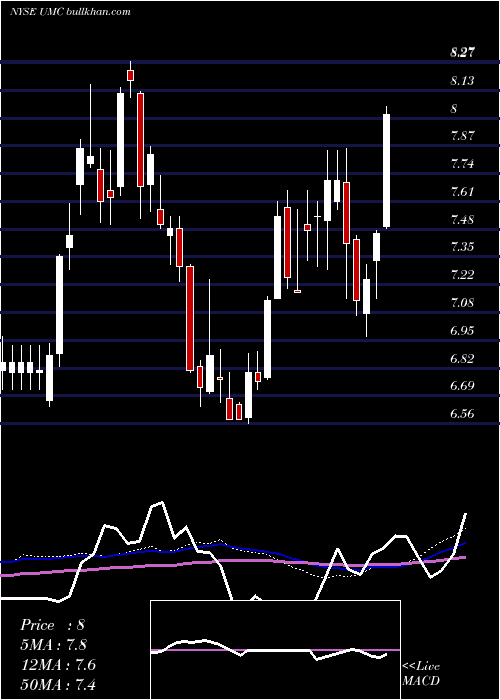
Task: Click the 5MA : 7.8 readout
Action: 54,645
